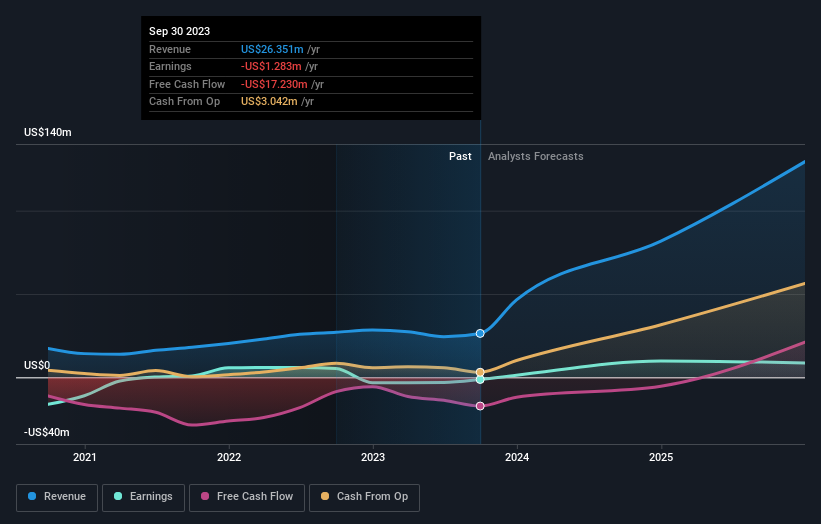
Task: Click the 2023 x-axis label
Action: pyautogui.click(x=373, y=457)
